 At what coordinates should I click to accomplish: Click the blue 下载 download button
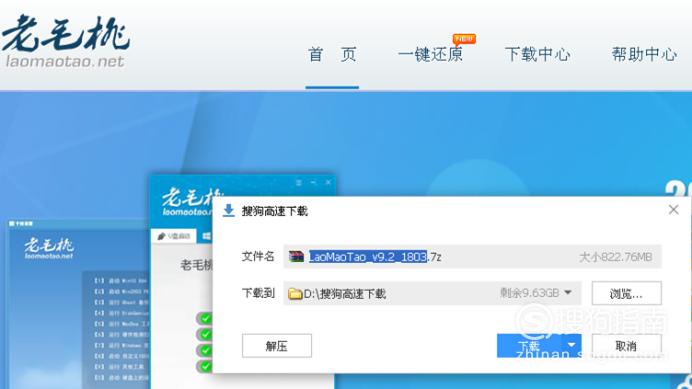click(529, 346)
